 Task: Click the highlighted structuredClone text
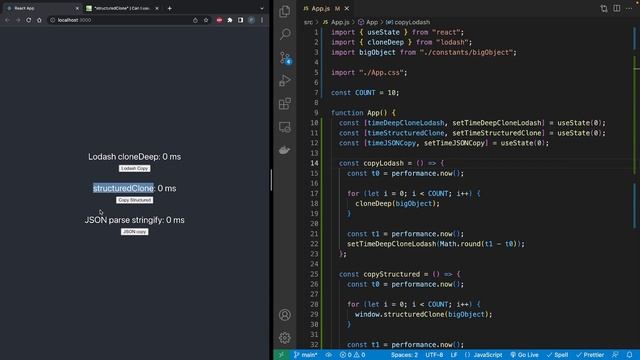coord(123,188)
